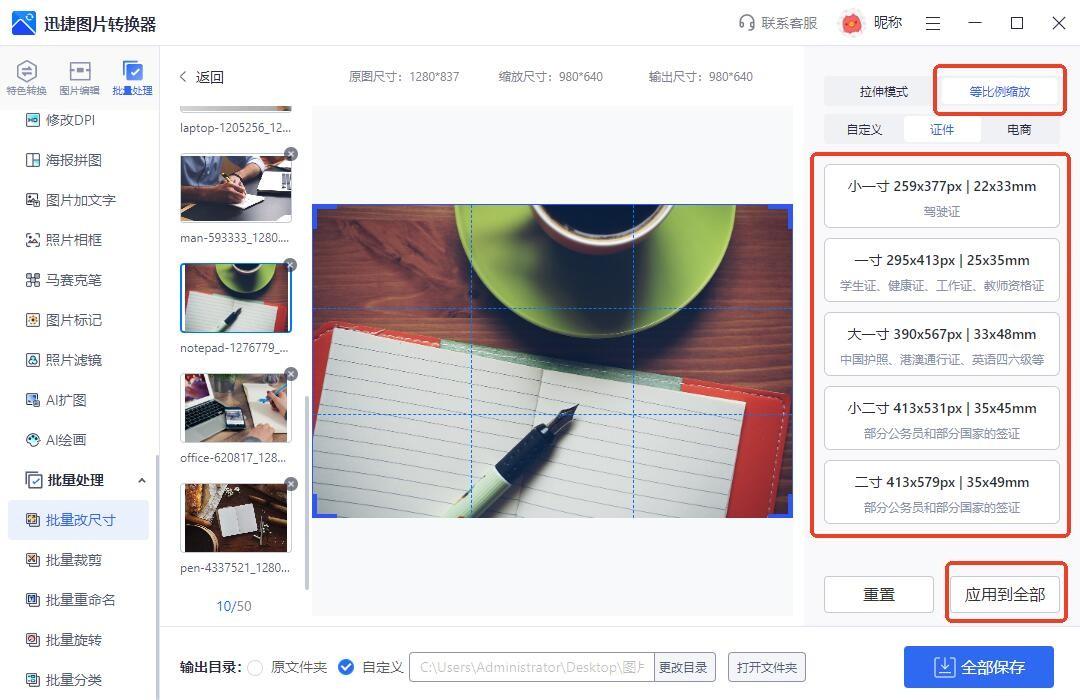Select the 原文件夹 output radio button
1080x700 pixels.
coord(256,667)
